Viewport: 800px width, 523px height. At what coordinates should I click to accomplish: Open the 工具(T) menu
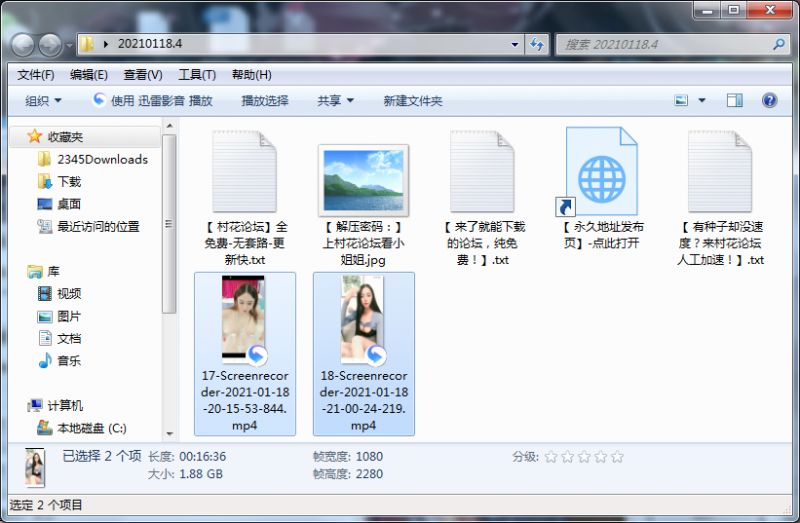(x=196, y=75)
